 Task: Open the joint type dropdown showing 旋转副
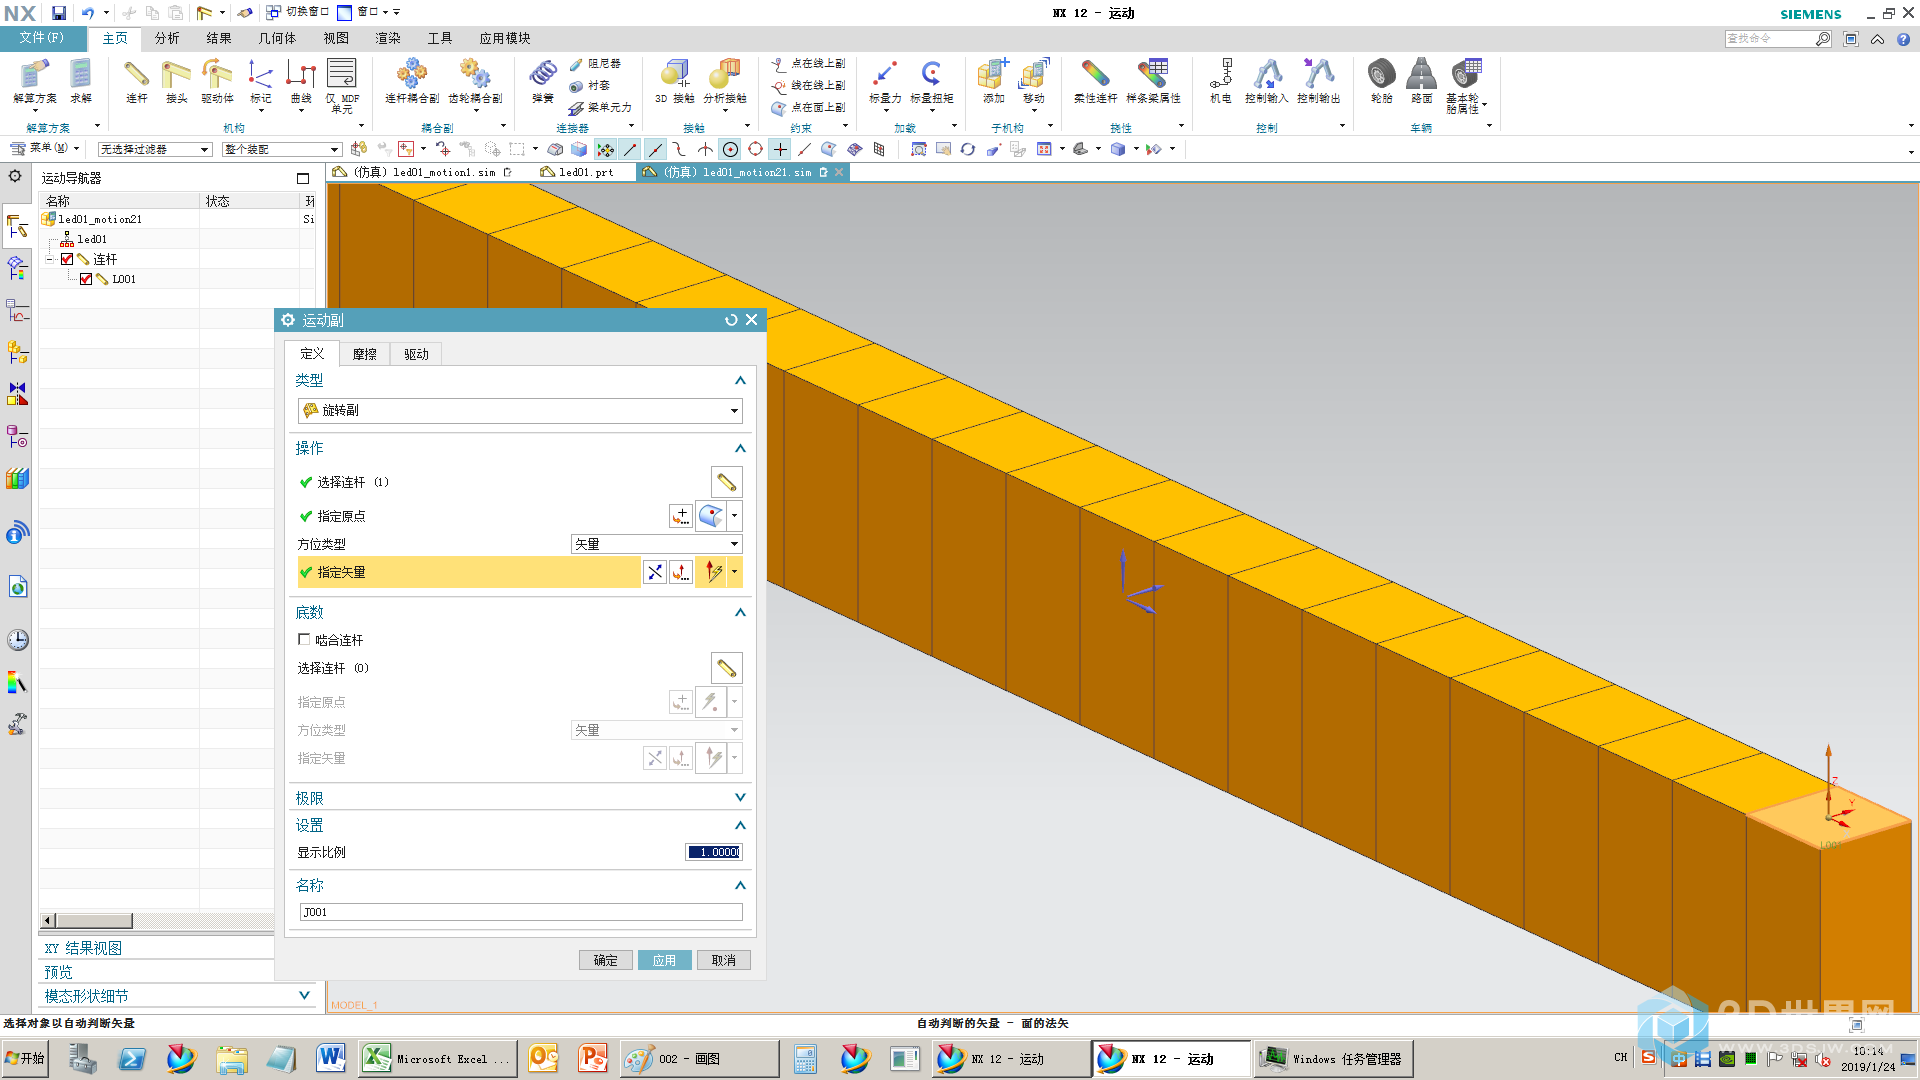point(520,410)
